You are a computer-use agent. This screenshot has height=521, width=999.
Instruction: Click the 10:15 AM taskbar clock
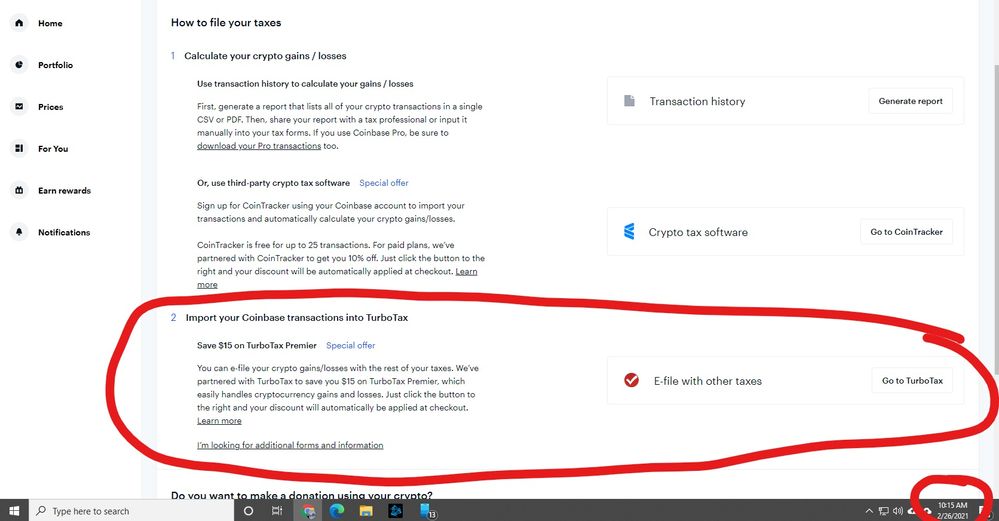[952, 510]
